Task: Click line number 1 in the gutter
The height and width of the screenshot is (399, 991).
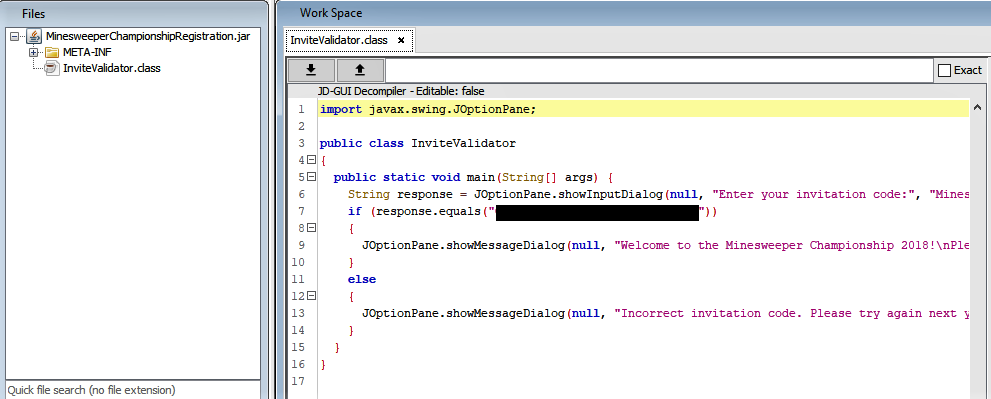Action: pos(301,109)
